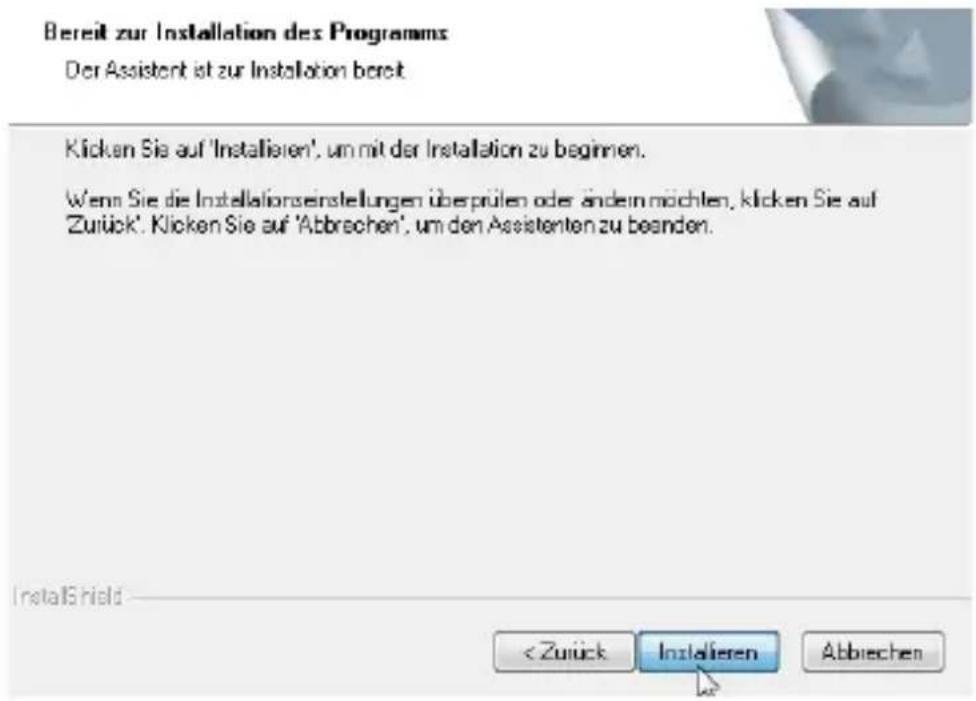Go back using the Zurück button
Image resolution: width=976 pixels, height=701 pixels.
pos(564,652)
